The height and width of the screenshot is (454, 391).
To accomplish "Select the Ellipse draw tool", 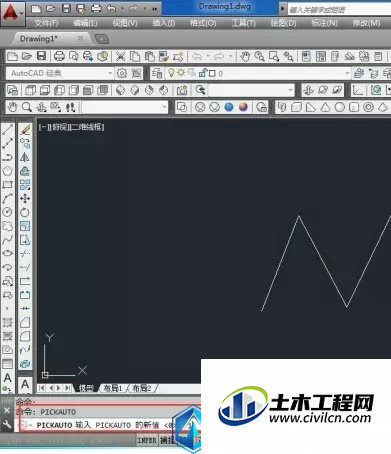I will coord(8,253).
